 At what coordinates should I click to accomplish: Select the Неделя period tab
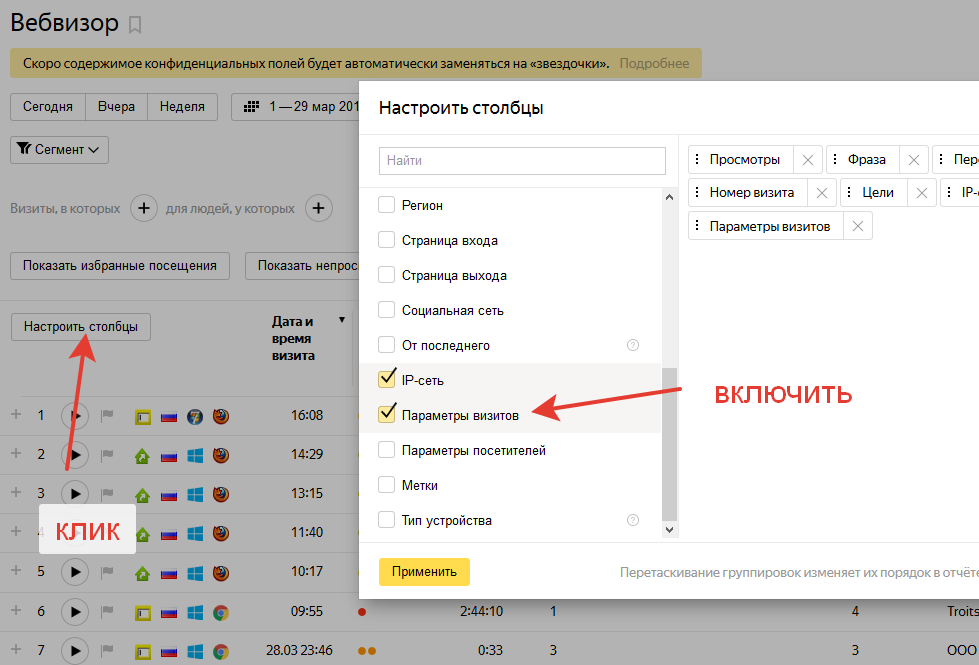click(x=182, y=107)
